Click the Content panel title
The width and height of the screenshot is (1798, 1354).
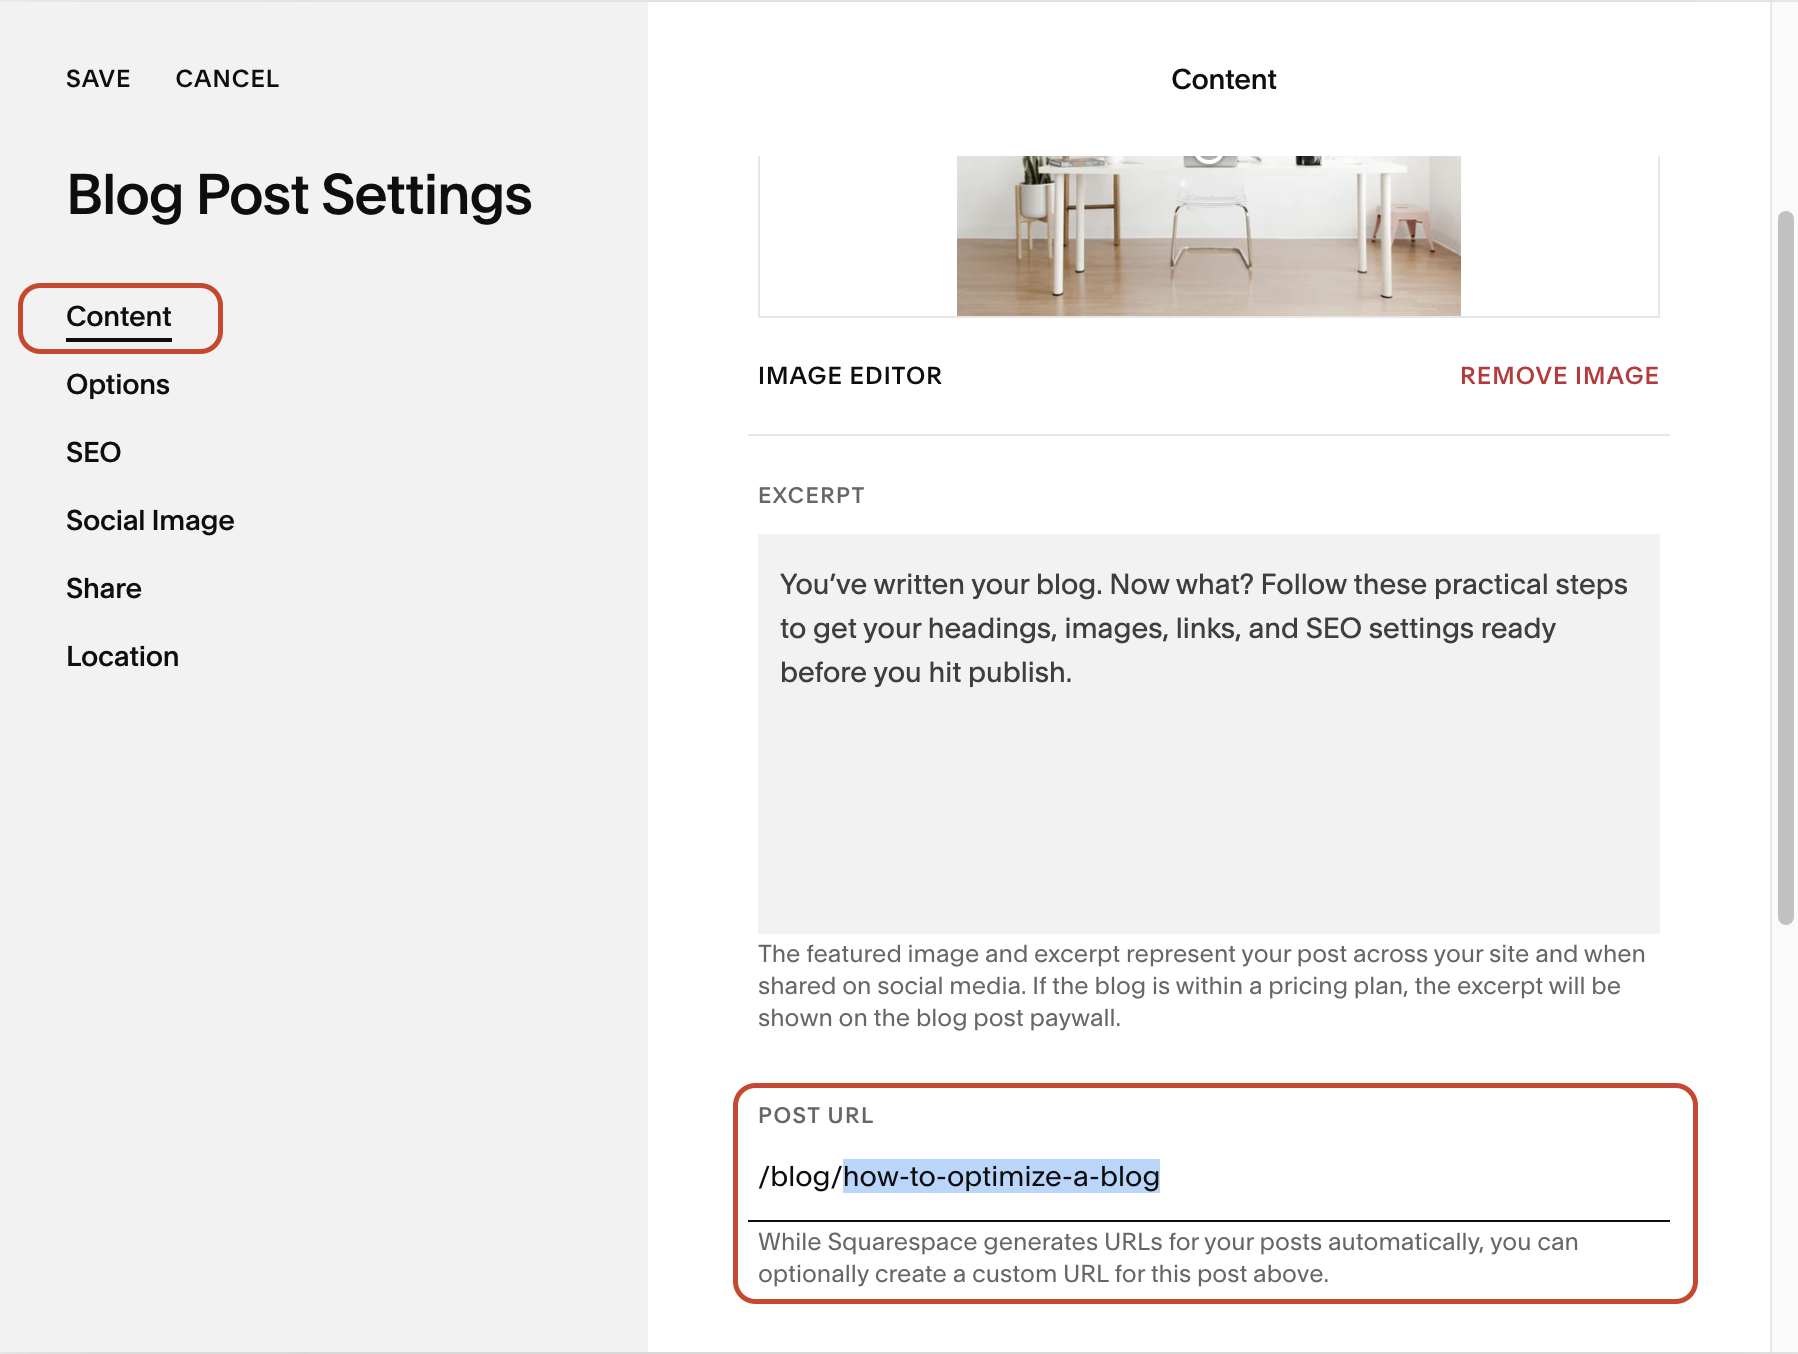pos(1223,80)
